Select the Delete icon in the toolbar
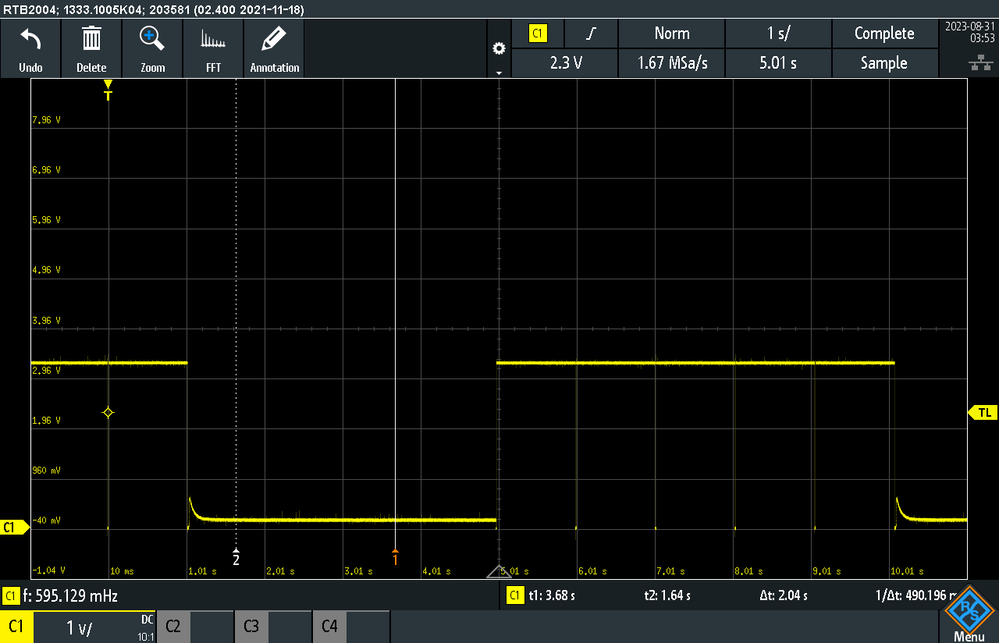Viewport: 999px width, 643px height. click(91, 48)
